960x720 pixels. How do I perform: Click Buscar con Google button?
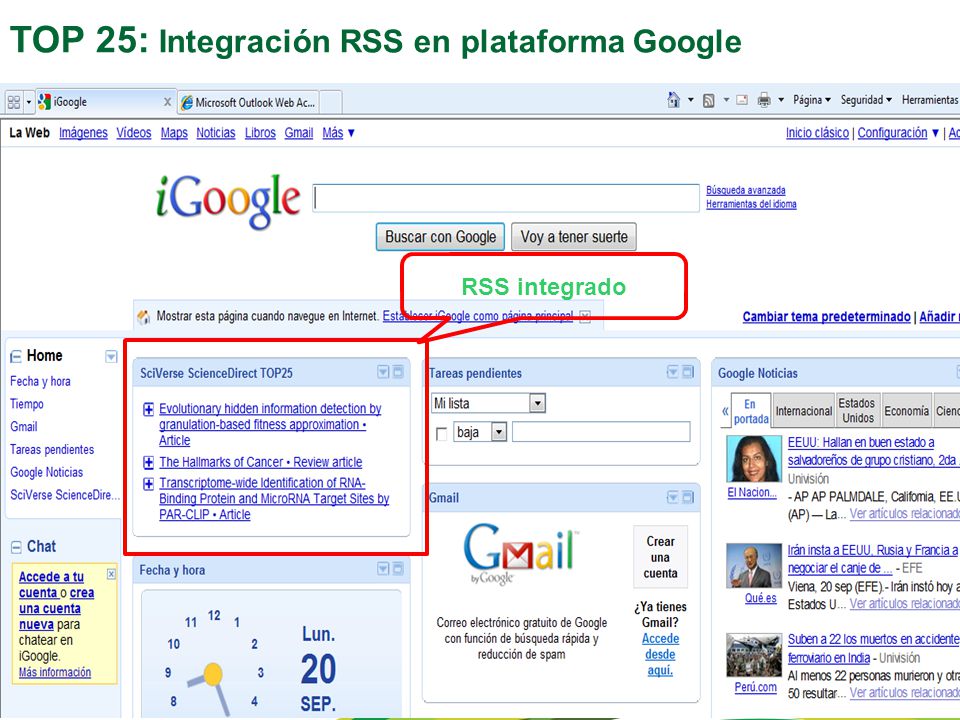(440, 237)
